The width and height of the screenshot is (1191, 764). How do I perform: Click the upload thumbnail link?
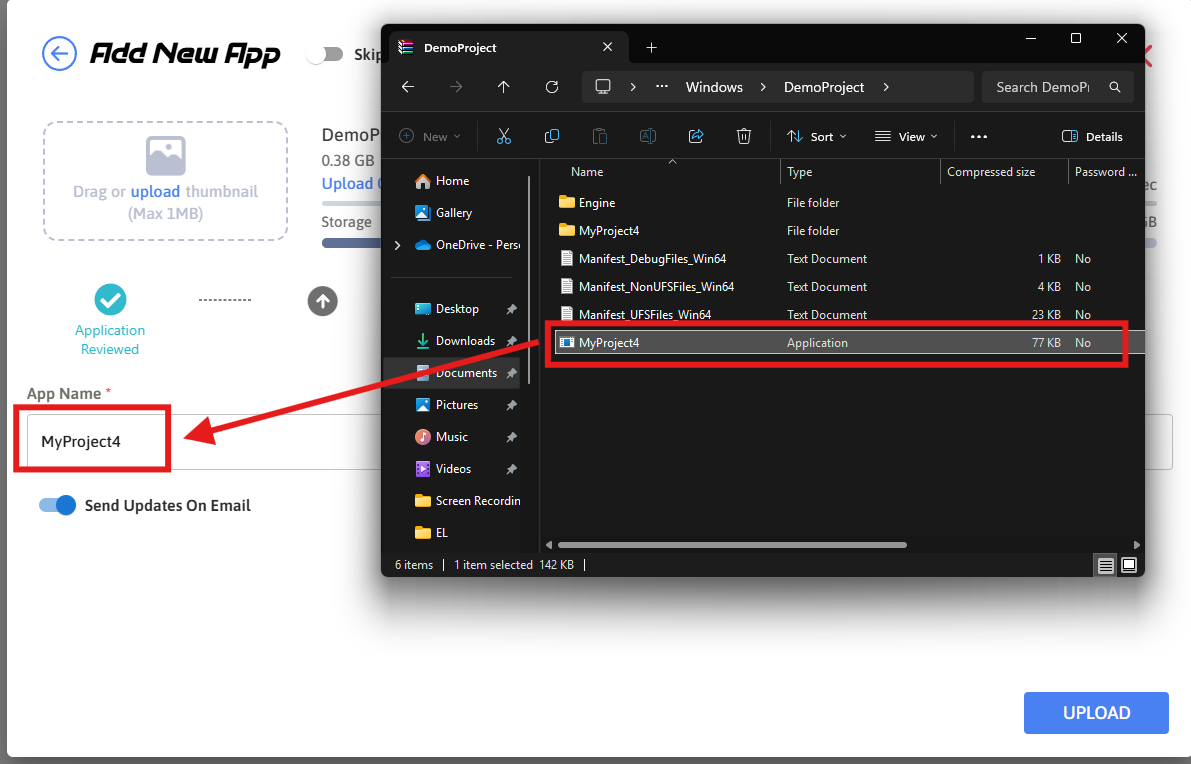[x=155, y=191]
